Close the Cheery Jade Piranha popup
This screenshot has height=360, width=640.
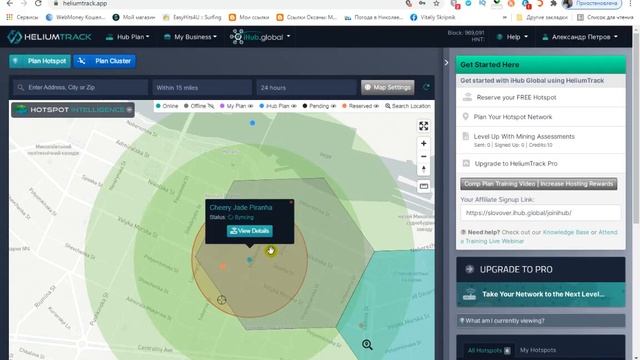pos(291,202)
